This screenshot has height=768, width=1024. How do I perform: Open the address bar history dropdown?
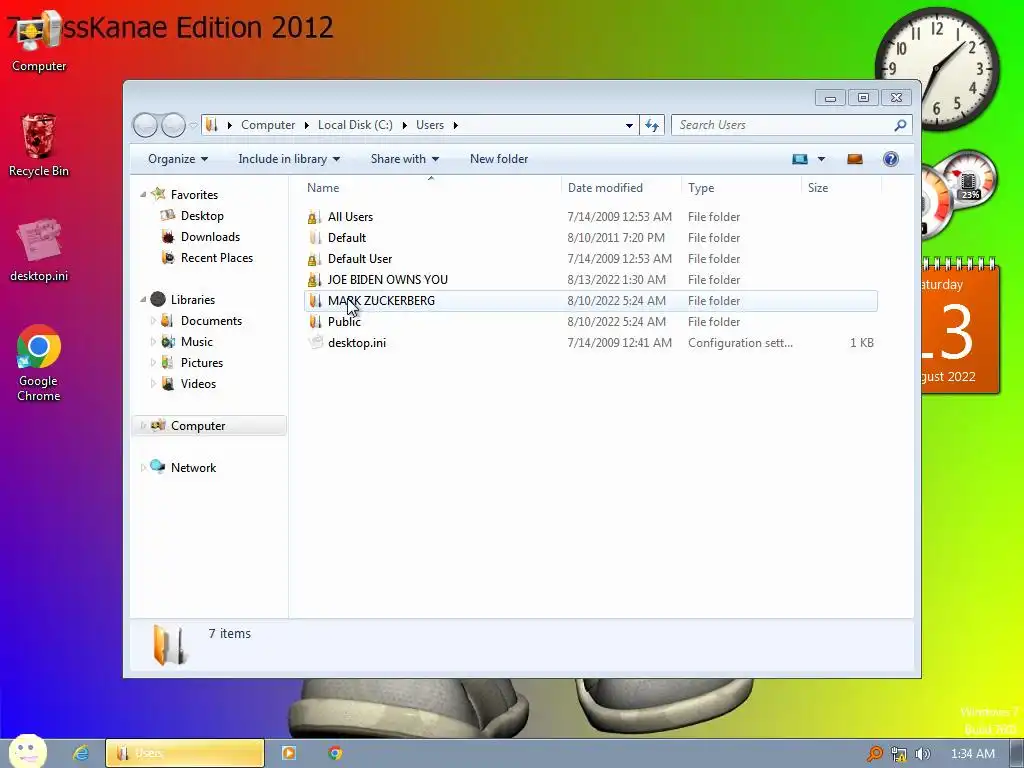click(x=629, y=125)
